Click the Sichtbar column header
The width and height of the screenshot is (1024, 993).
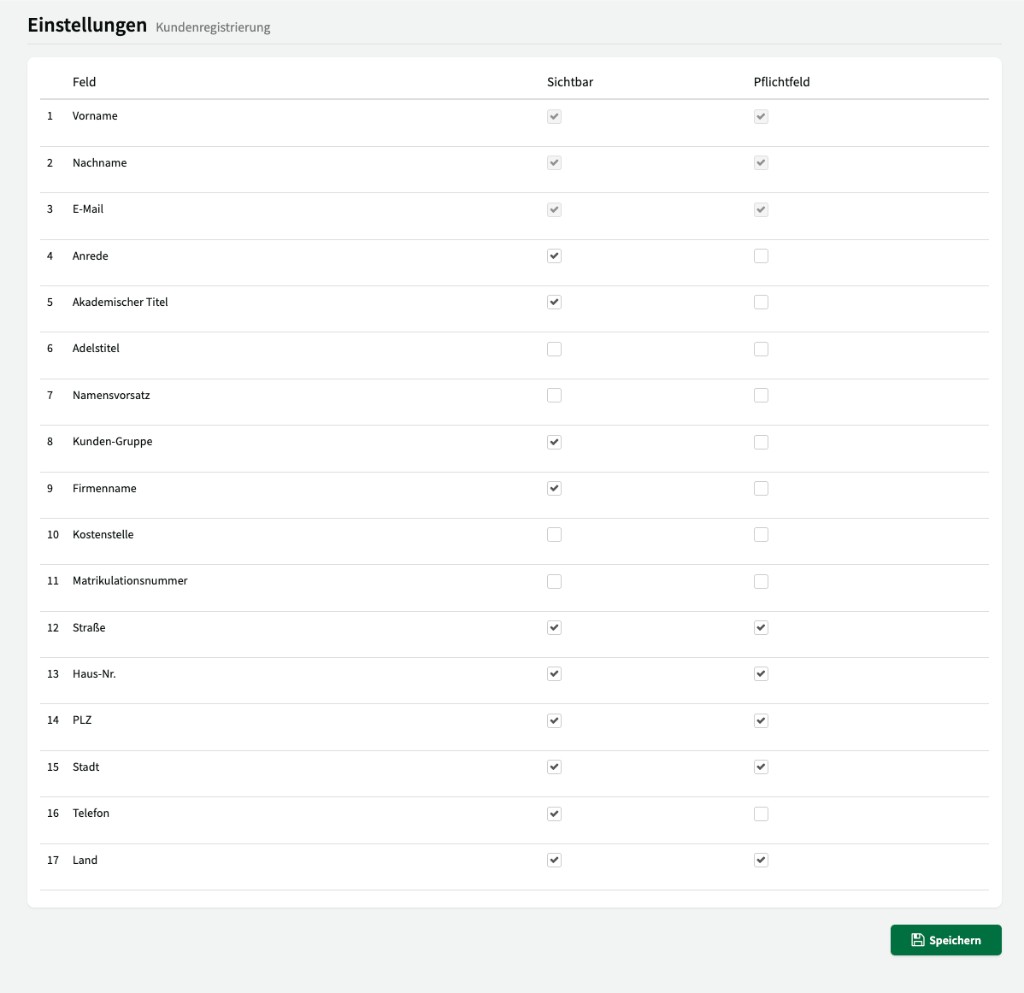570,82
